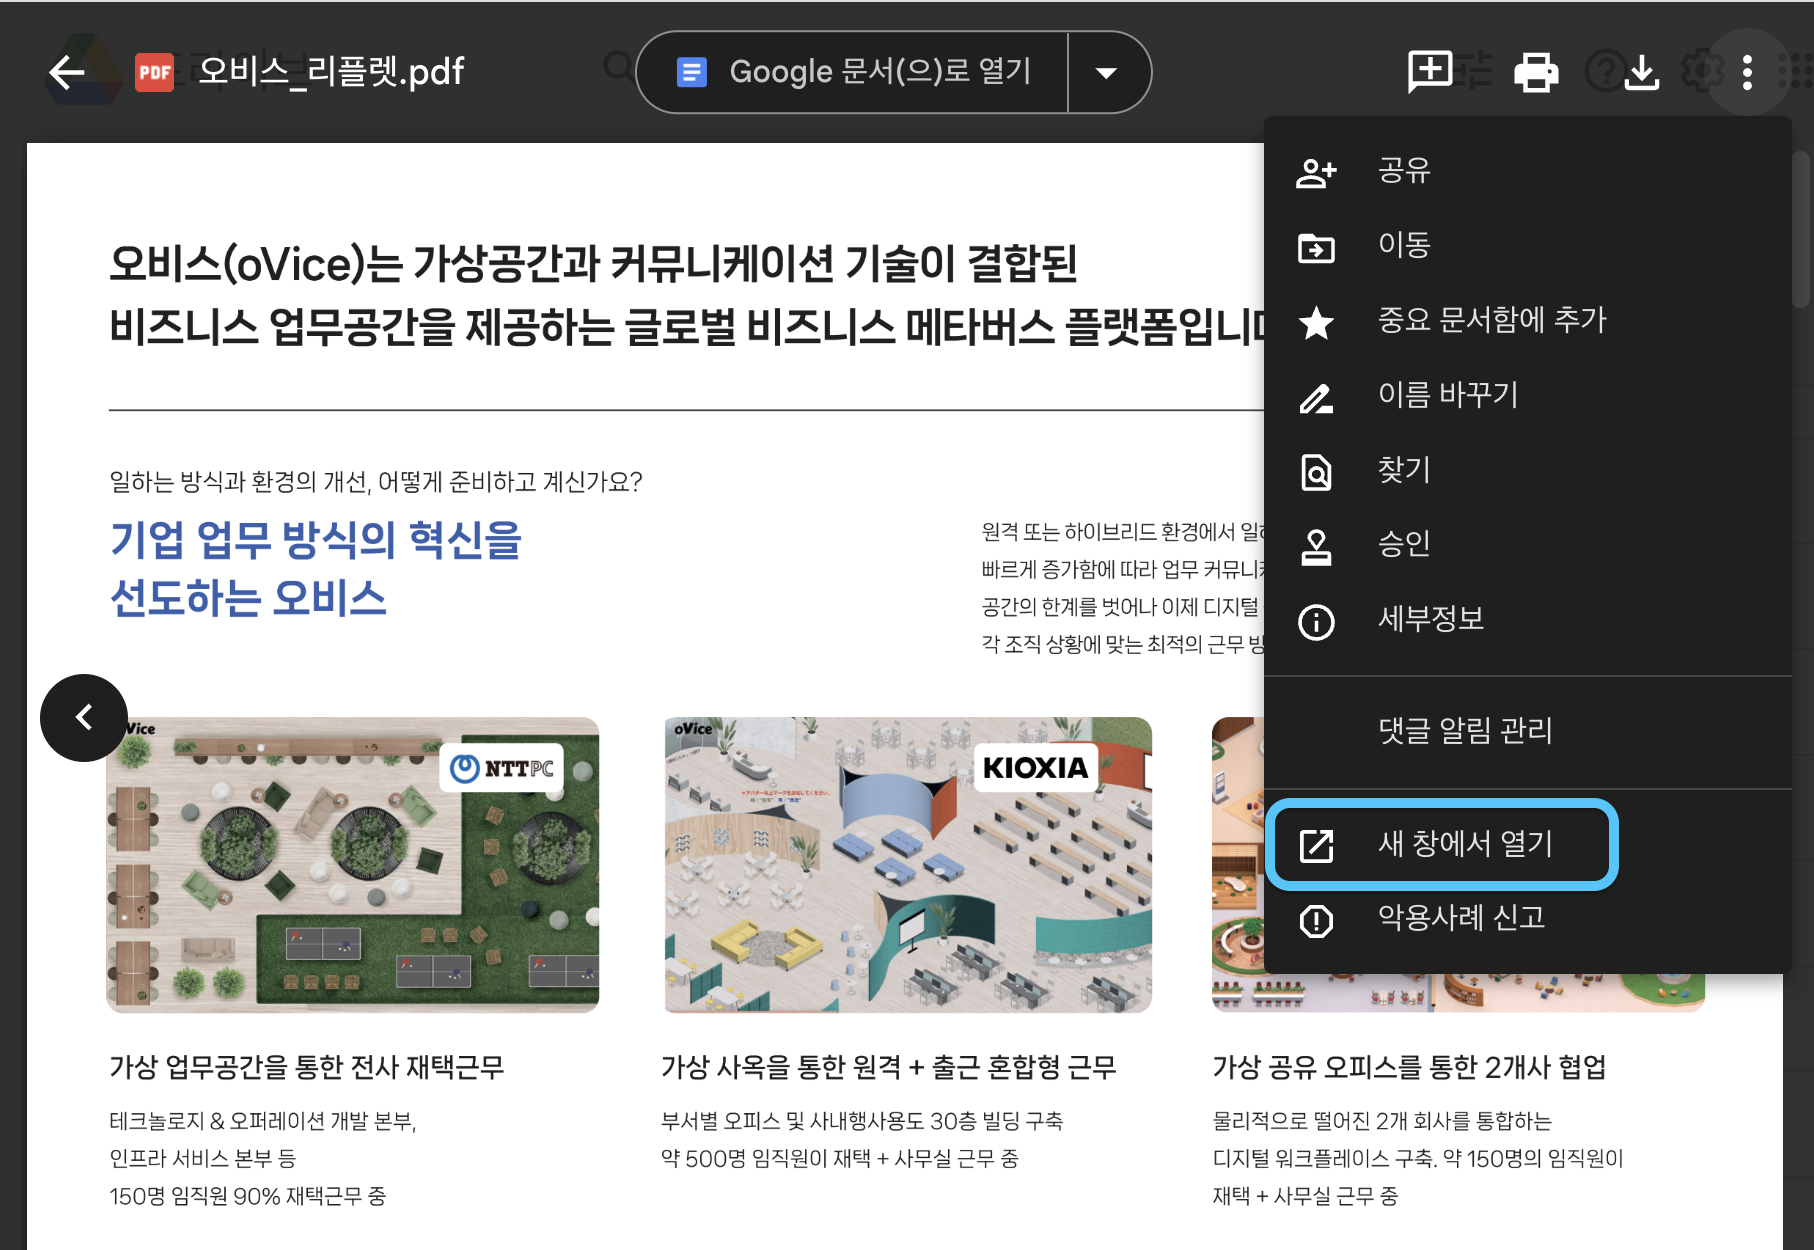
Task: Click the text 일하는 방식과 환경의 개선
Action: point(239,482)
